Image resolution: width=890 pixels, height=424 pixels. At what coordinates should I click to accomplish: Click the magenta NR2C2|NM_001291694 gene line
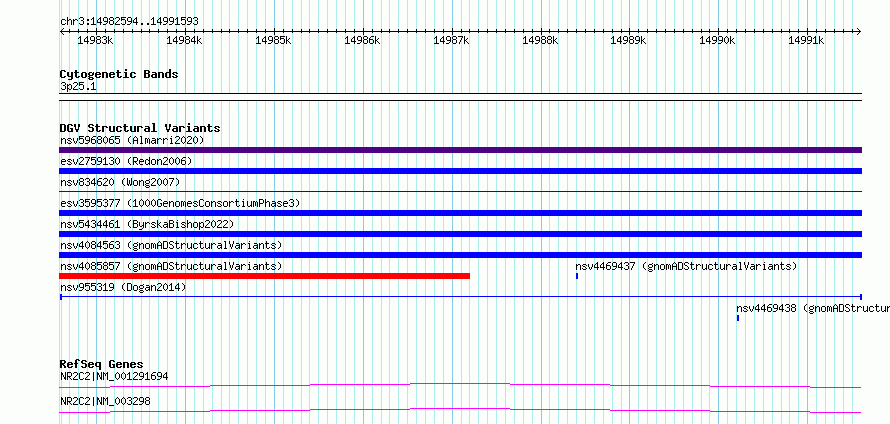(460, 385)
